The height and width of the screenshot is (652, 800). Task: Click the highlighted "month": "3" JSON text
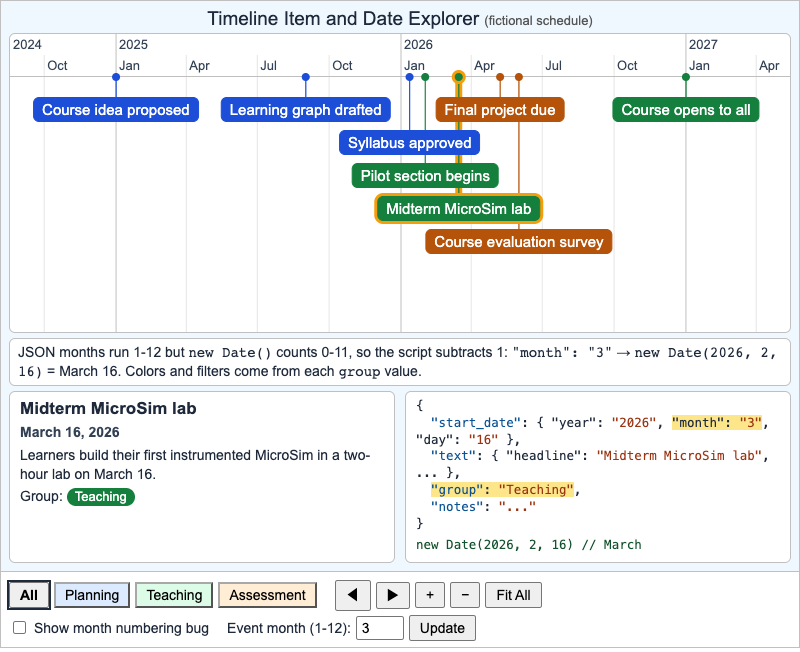pyautogui.click(x=717, y=422)
